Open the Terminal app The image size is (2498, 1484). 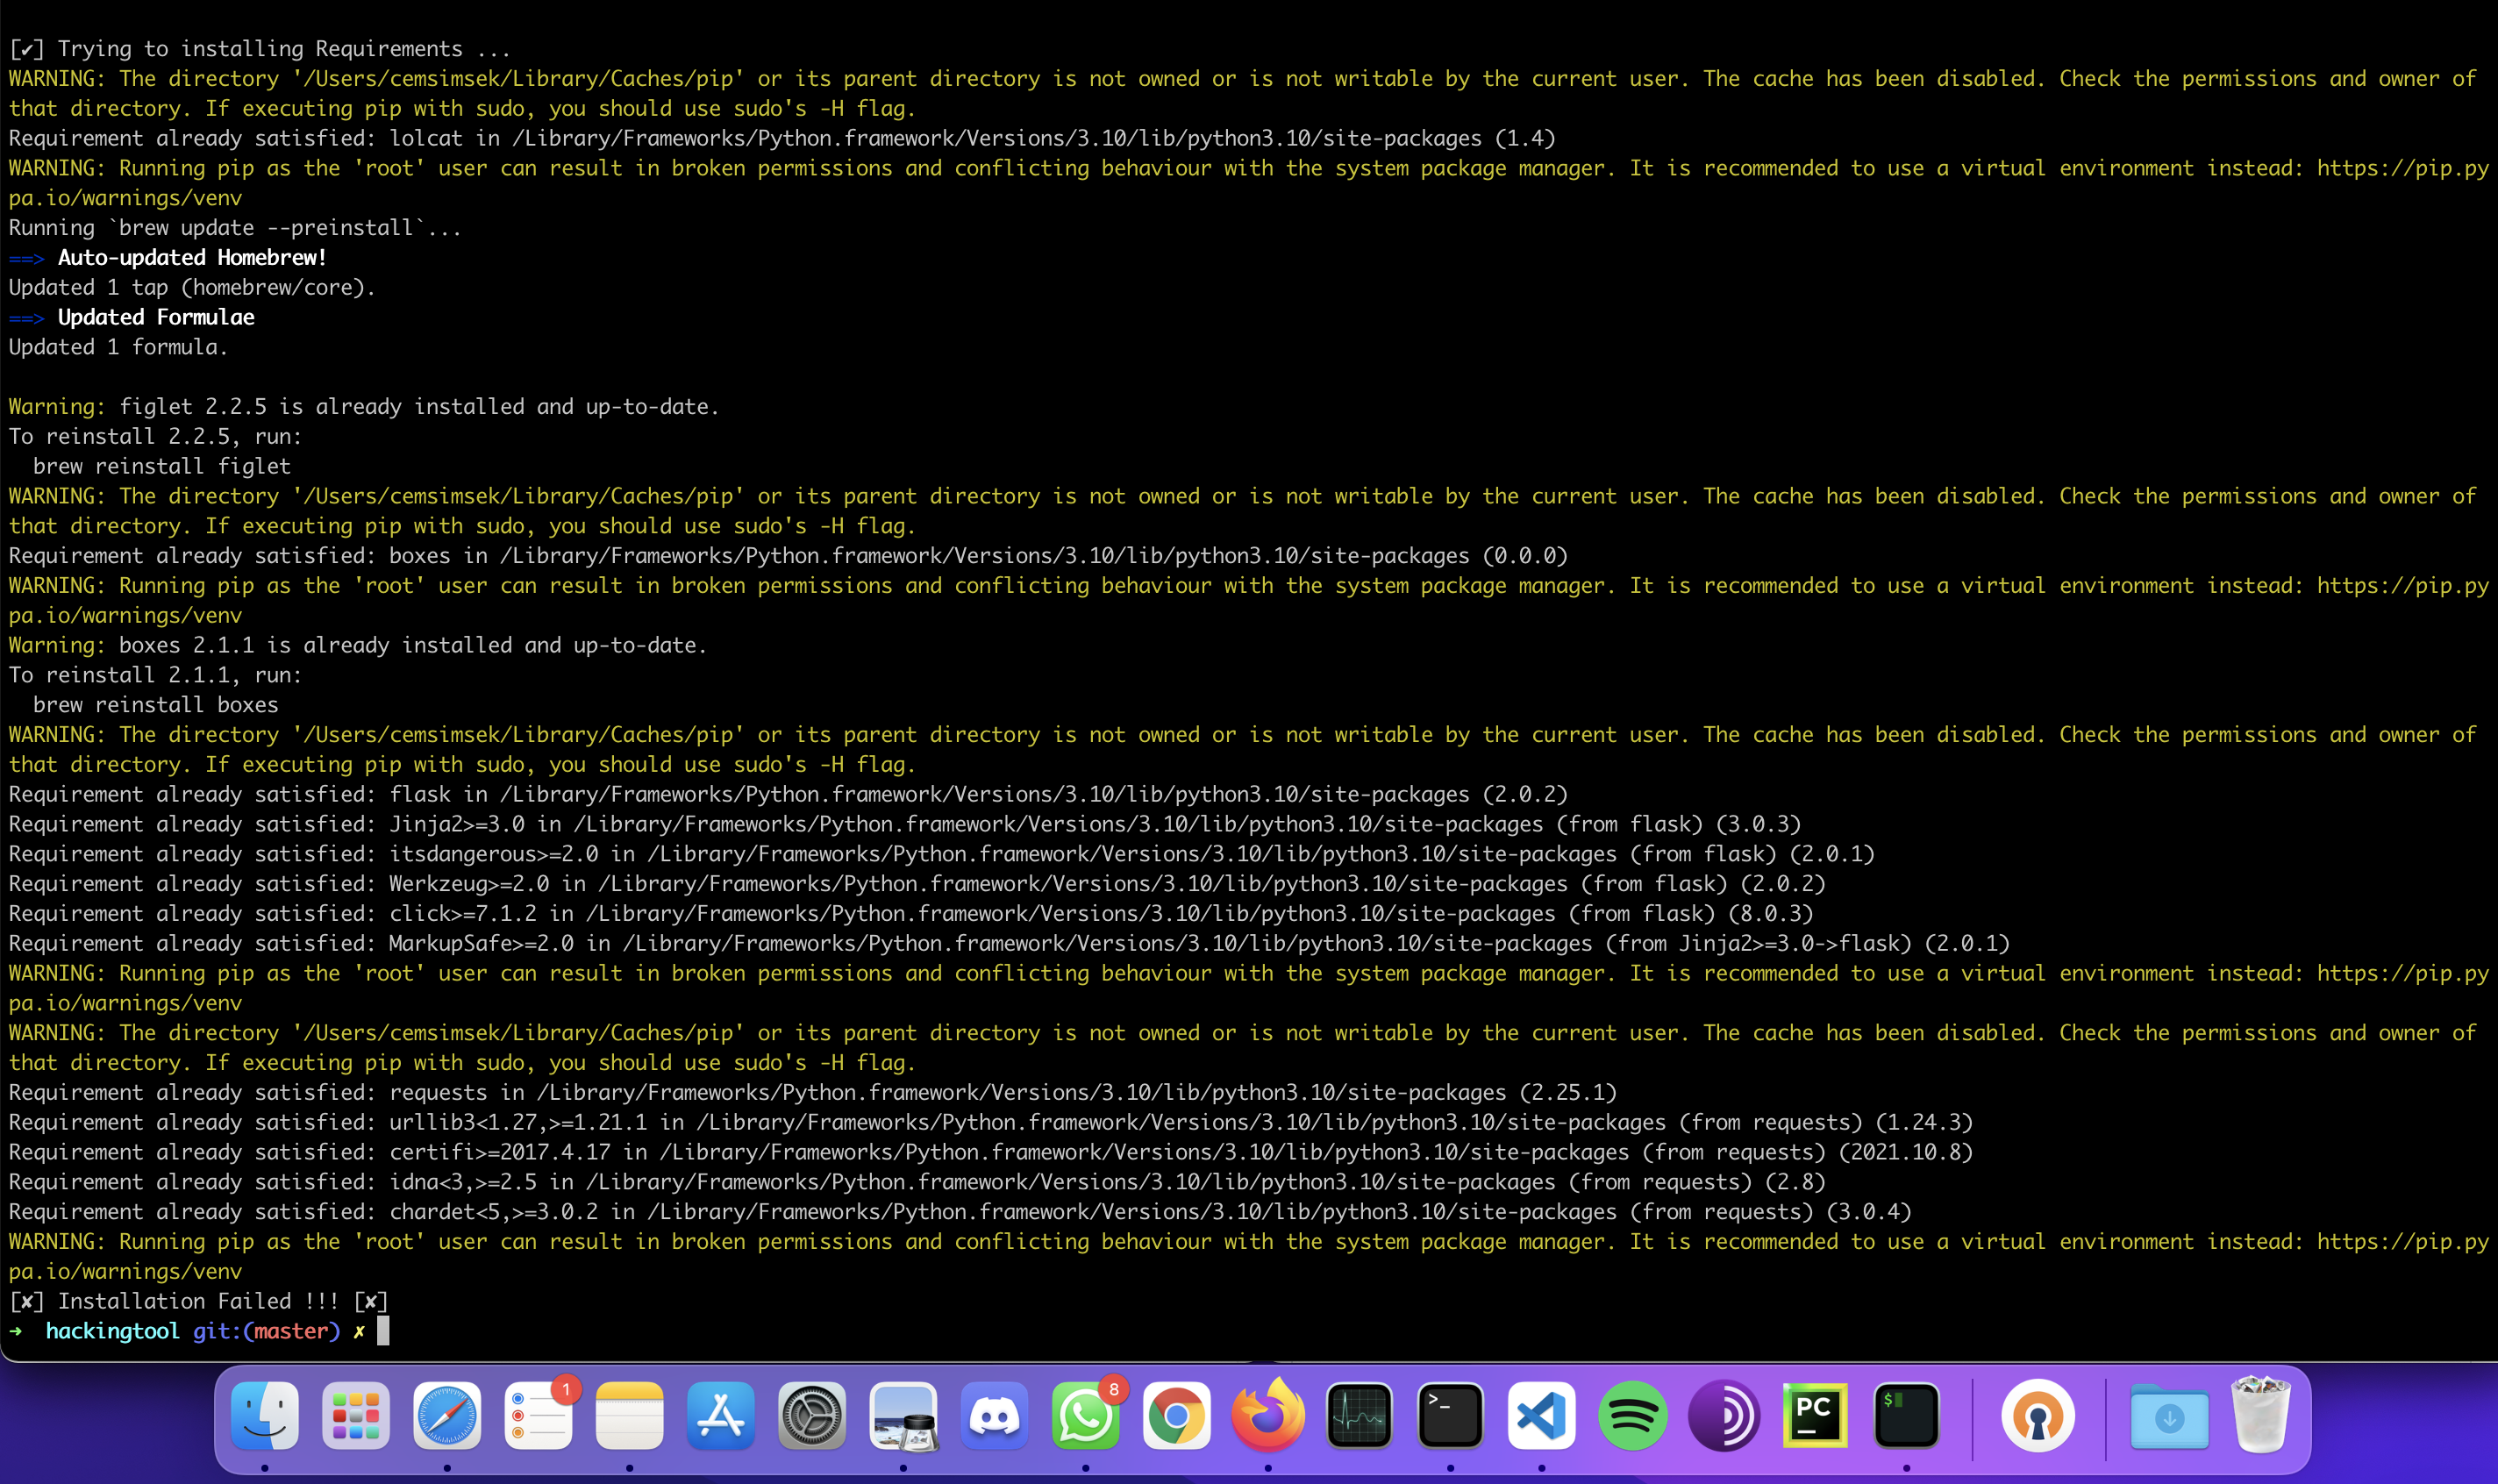[1452, 1415]
